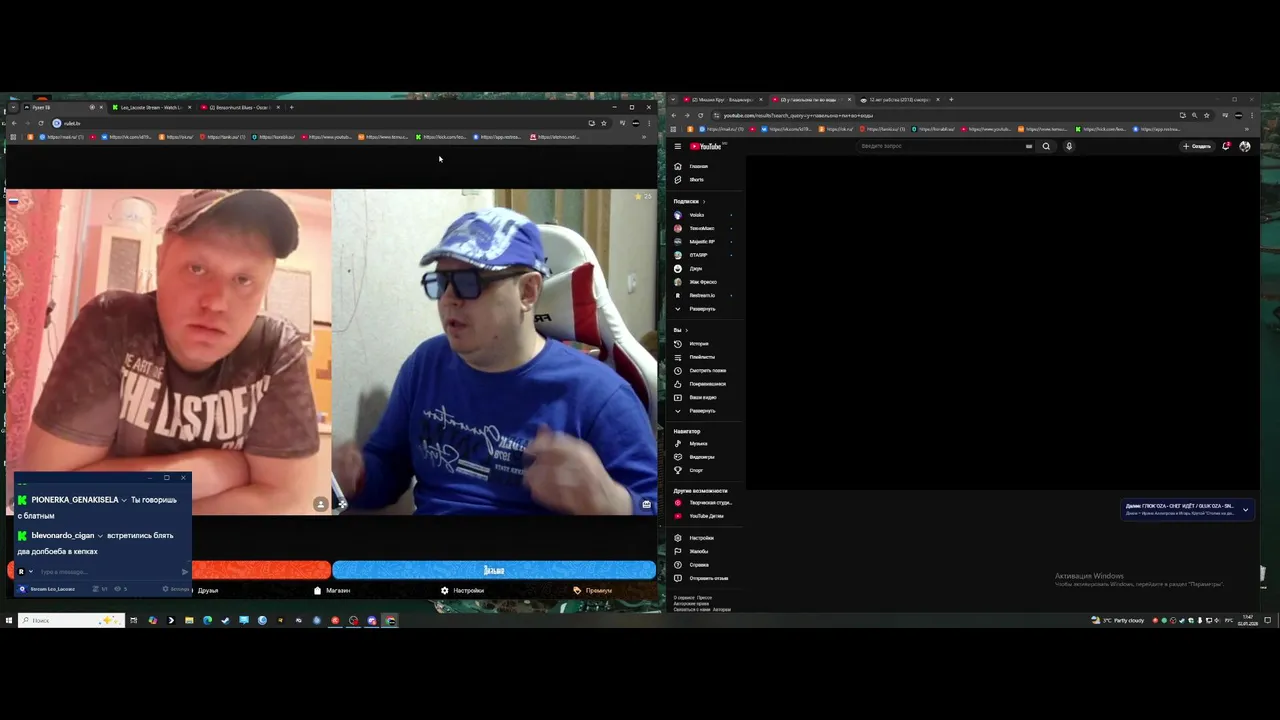Open Ваши видео in sidebar
This screenshot has height=720, width=1280.
[x=703, y=398]
